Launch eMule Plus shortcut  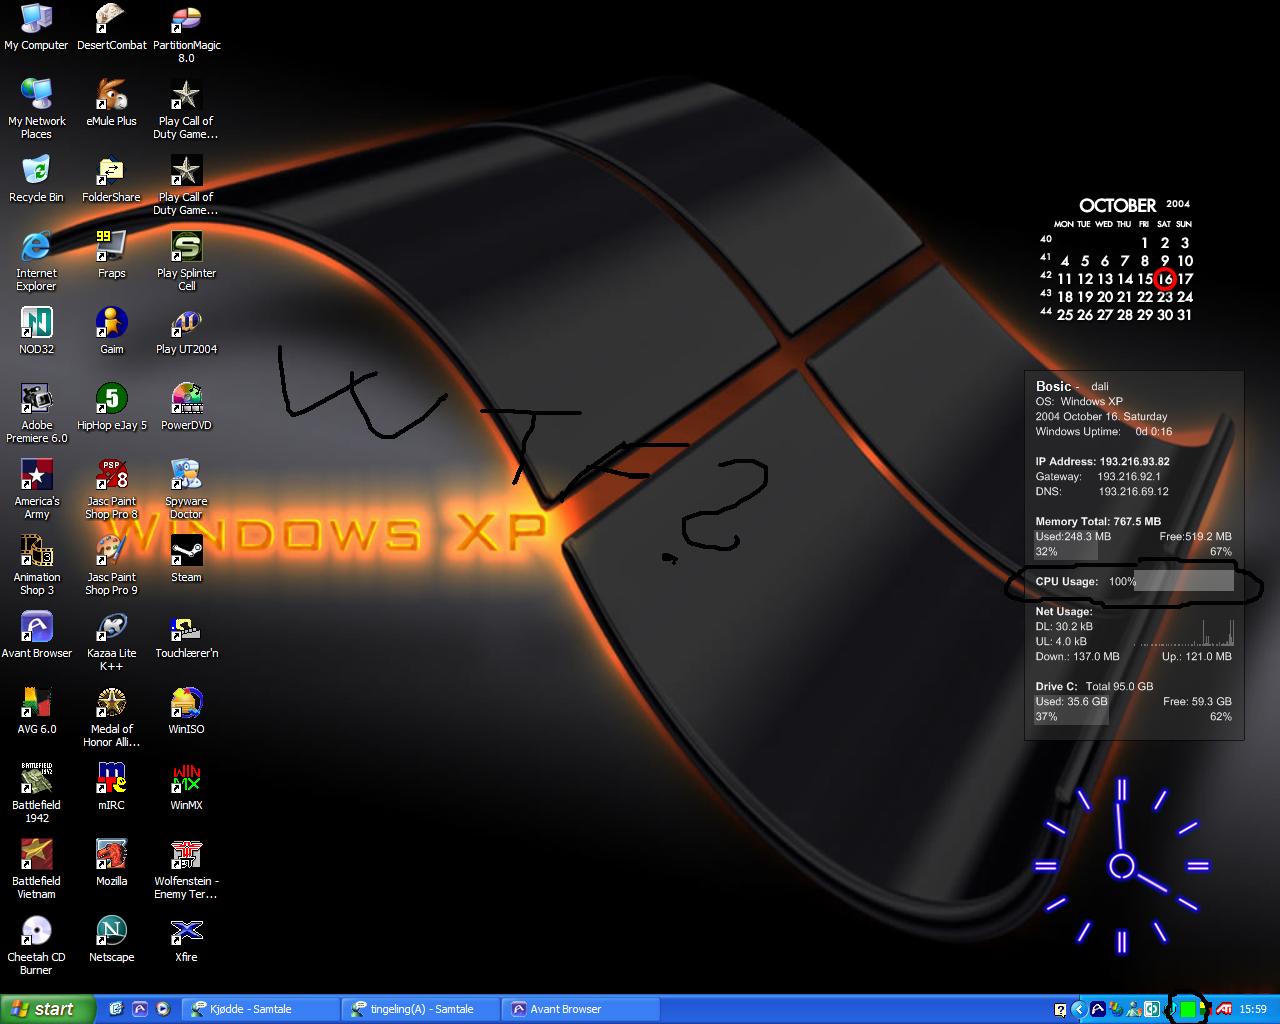(x=111, y=103)
